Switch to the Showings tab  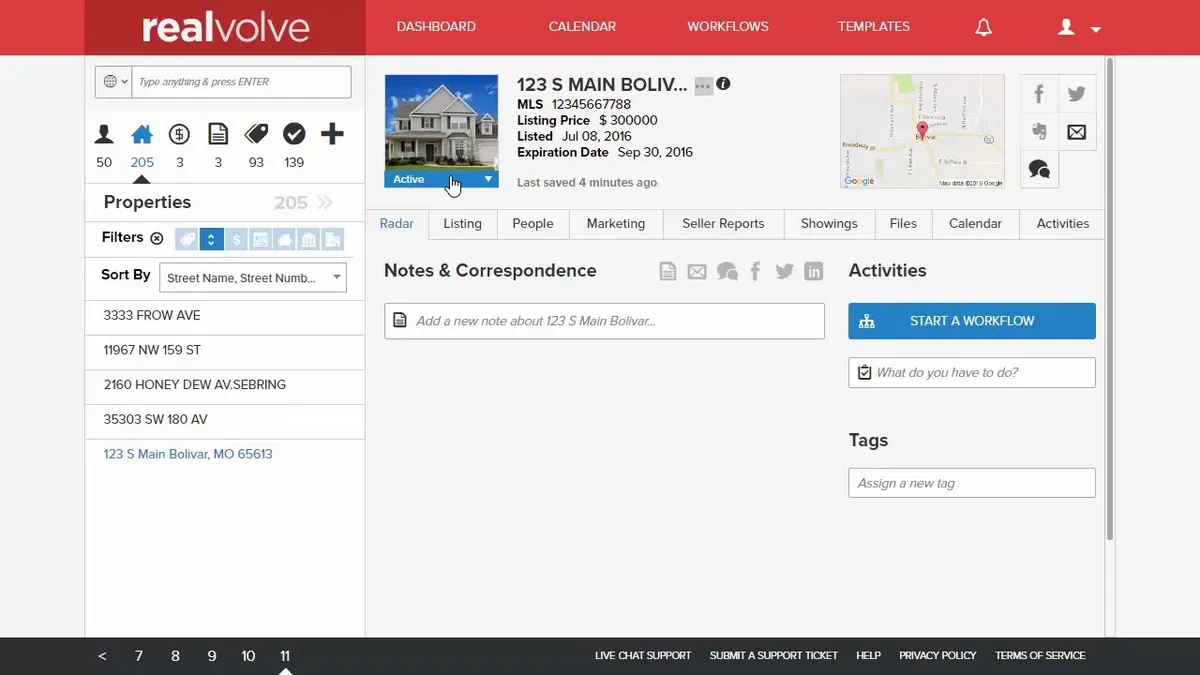tap(829, 224)
